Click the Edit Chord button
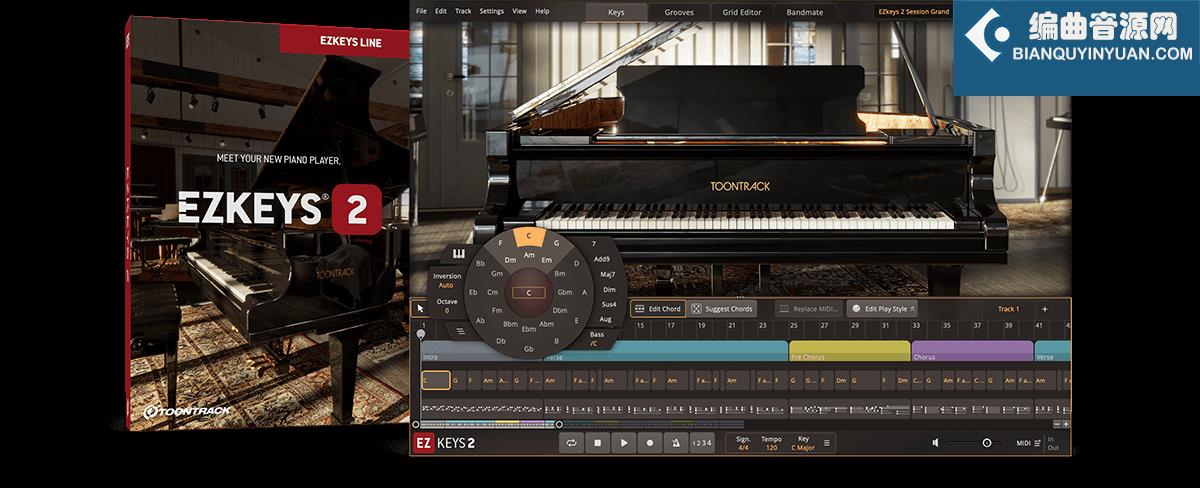This screenshot has height=488, width=1200. (x=657, y=309)
